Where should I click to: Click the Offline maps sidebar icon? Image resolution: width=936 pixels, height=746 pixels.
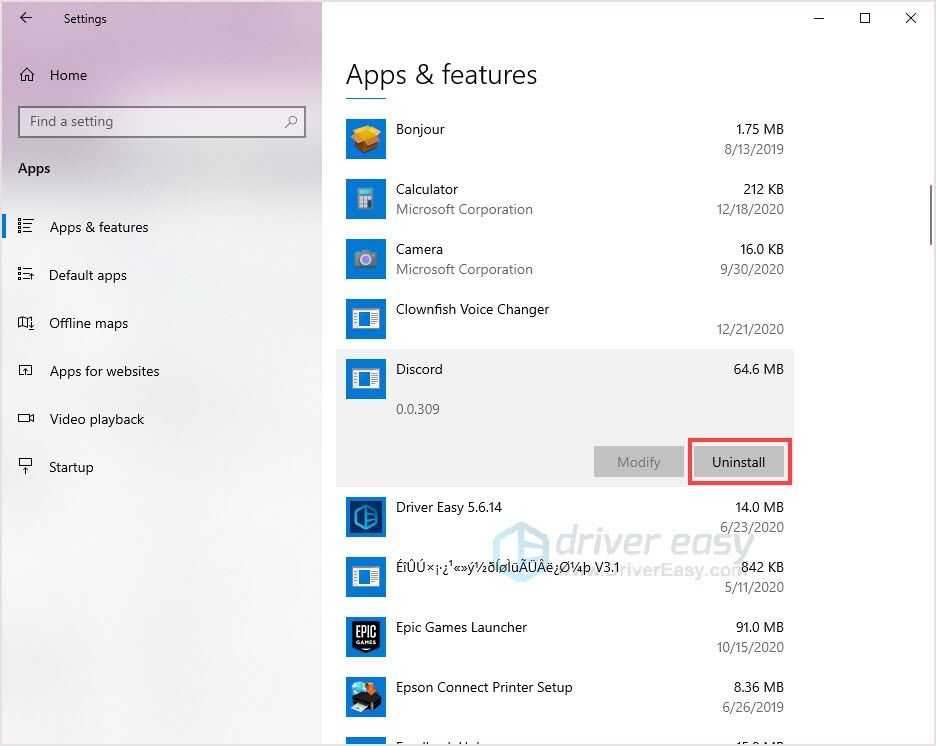[26, 323]
